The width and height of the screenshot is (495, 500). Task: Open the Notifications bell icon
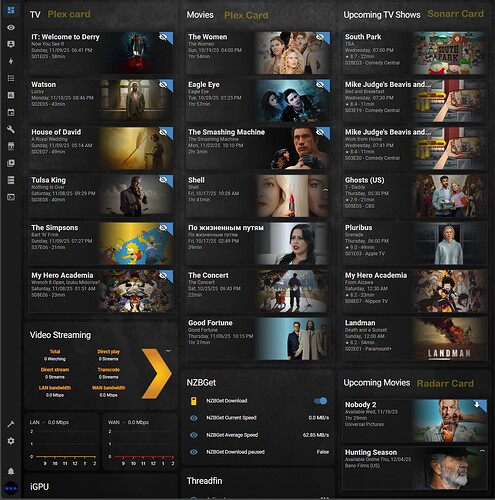click(x=11, y=471)
